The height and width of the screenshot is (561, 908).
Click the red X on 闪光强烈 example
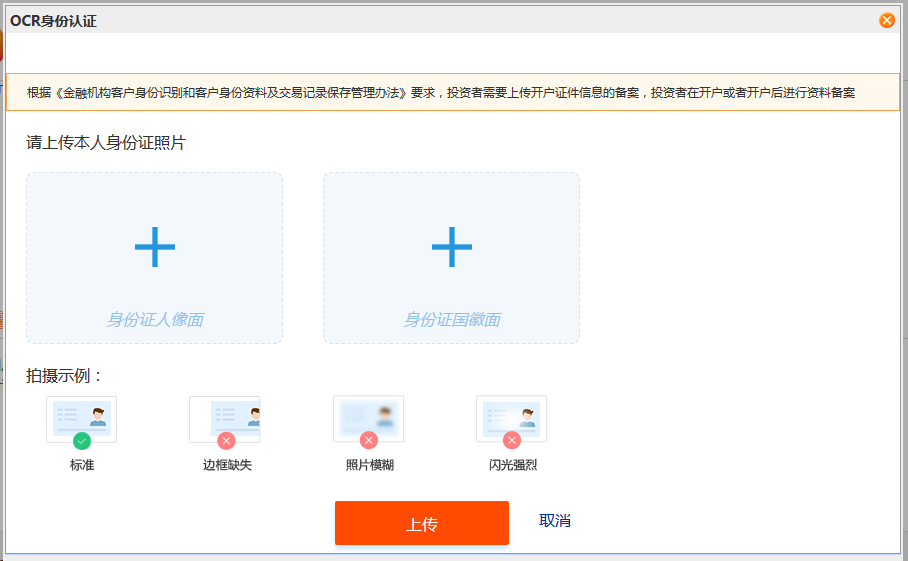tap(512, 440)
